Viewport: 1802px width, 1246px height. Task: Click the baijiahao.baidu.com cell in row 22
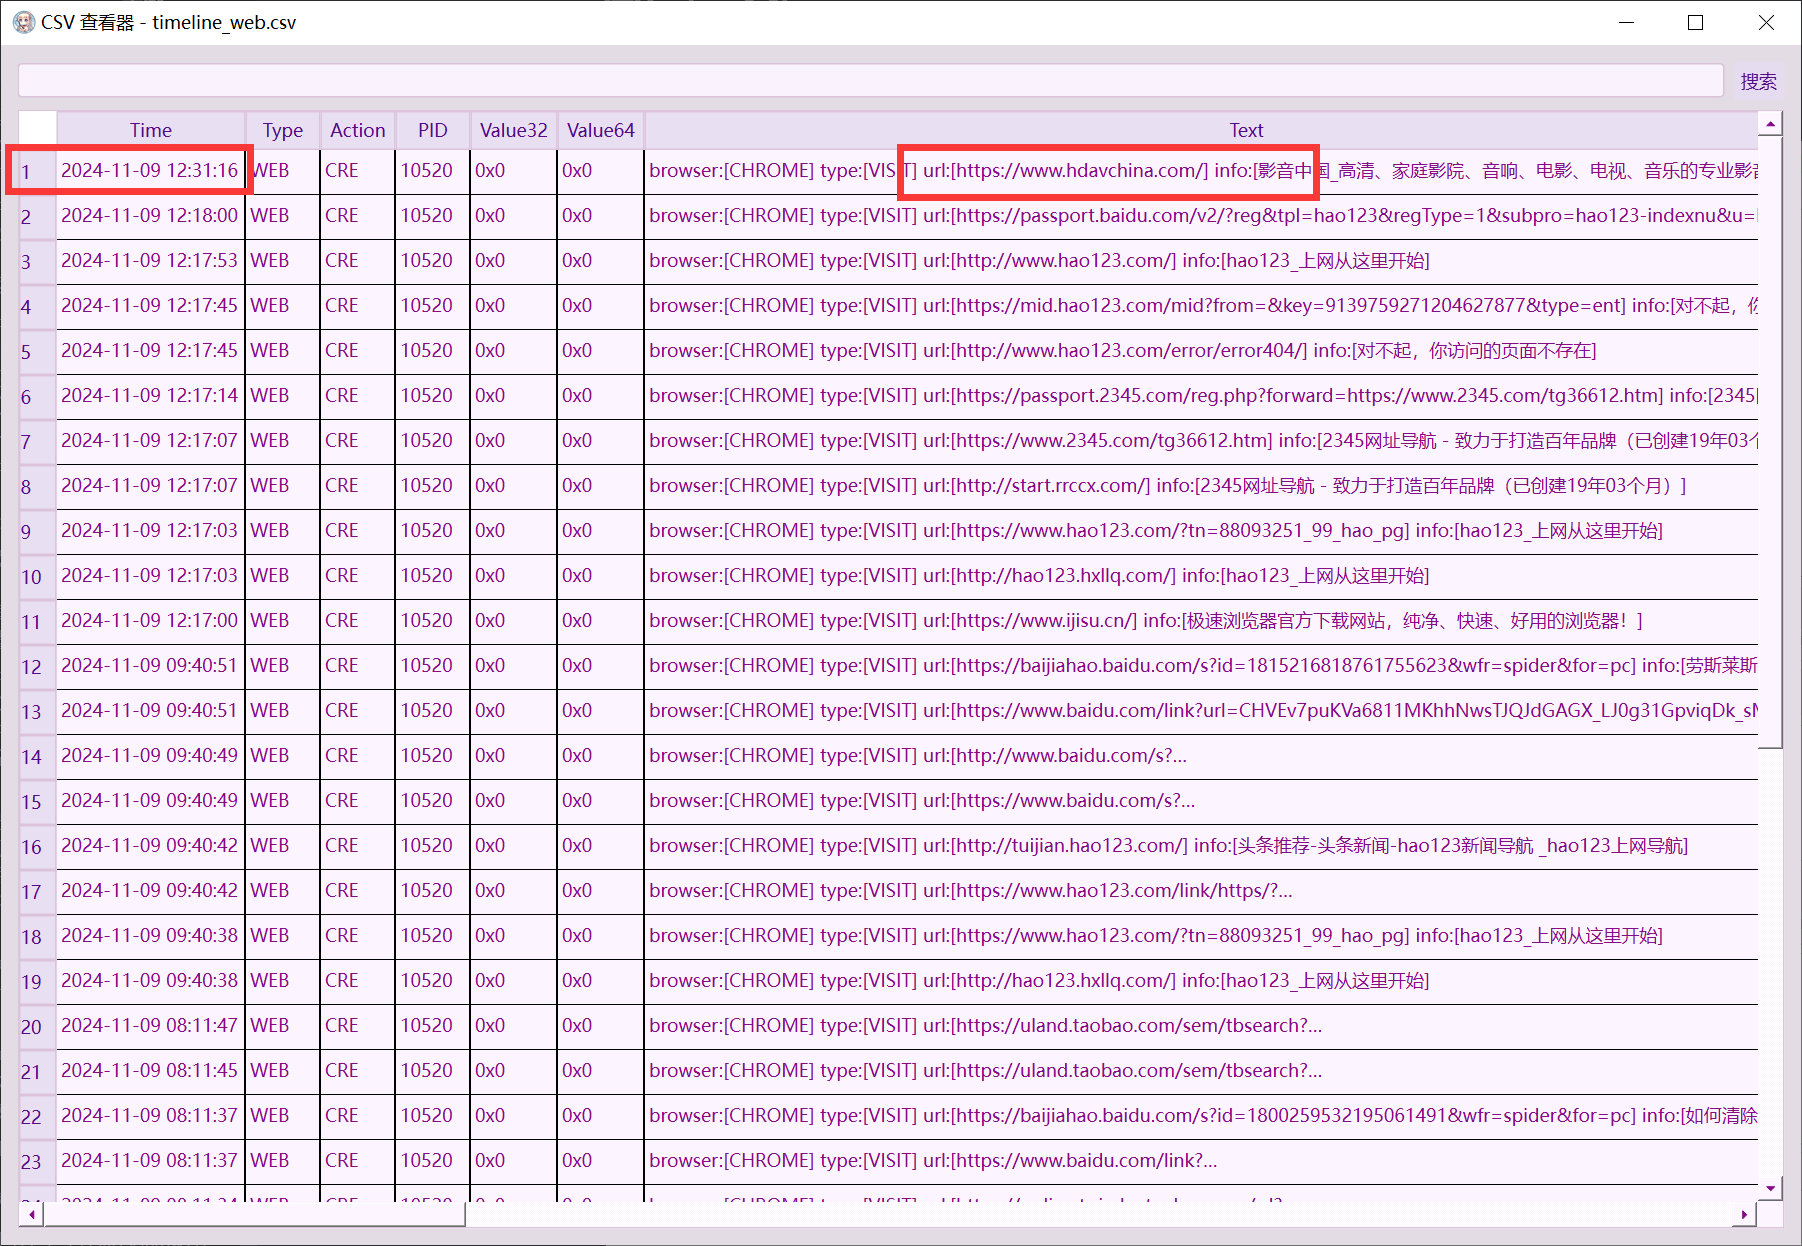(1202, 1116)
